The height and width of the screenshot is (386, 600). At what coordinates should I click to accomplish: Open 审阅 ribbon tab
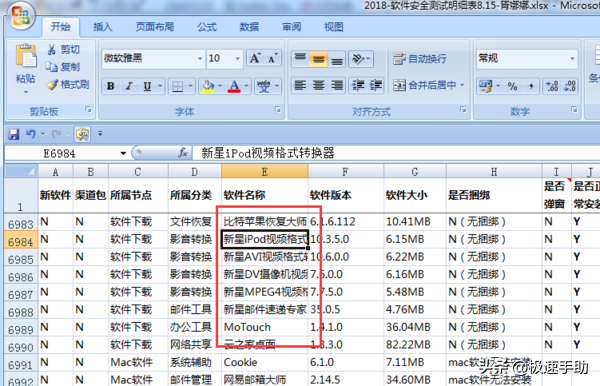(292, 27)
